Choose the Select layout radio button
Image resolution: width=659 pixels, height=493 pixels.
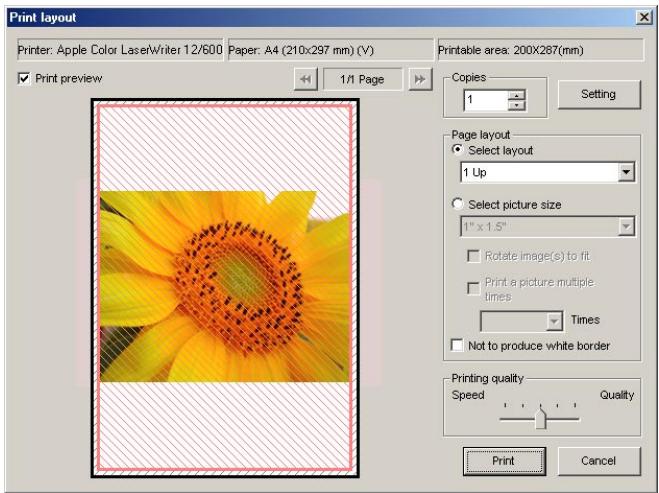pos(457,150)
